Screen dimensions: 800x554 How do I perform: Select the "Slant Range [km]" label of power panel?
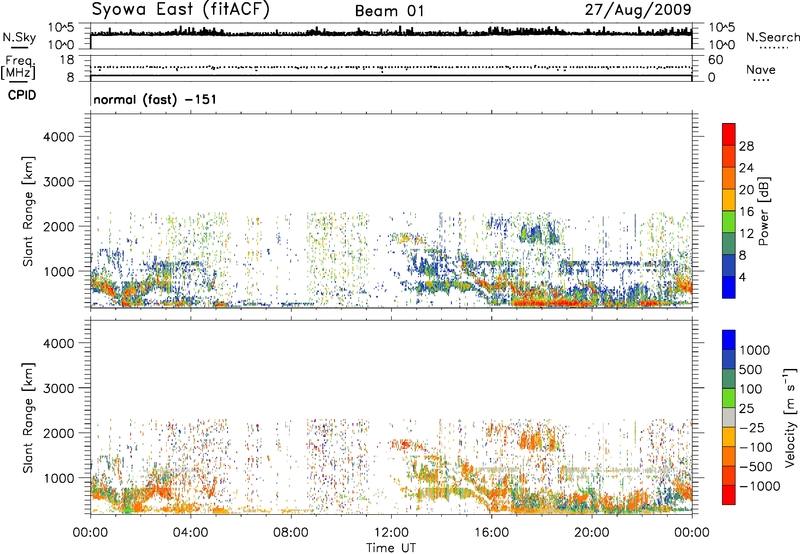28,211
